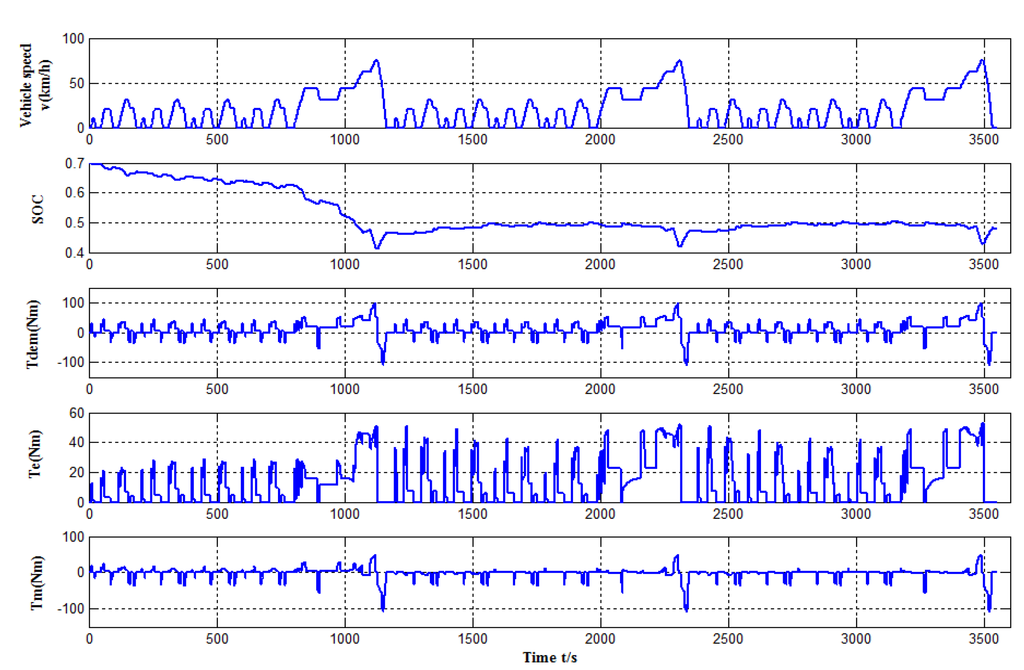
Task: Select the "Tdem(Nm)" y-axis label
Action: [33, 334]
